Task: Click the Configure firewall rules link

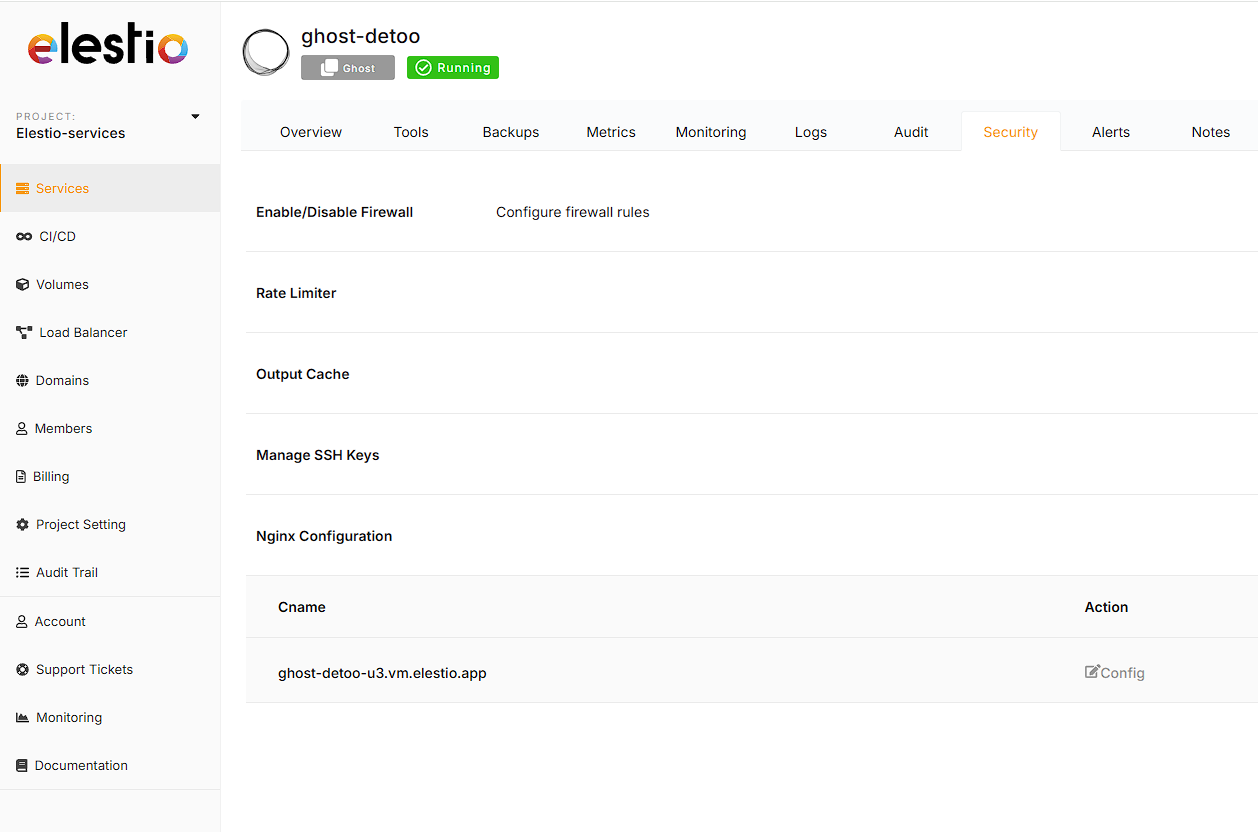Action: (x=572, y=212)
